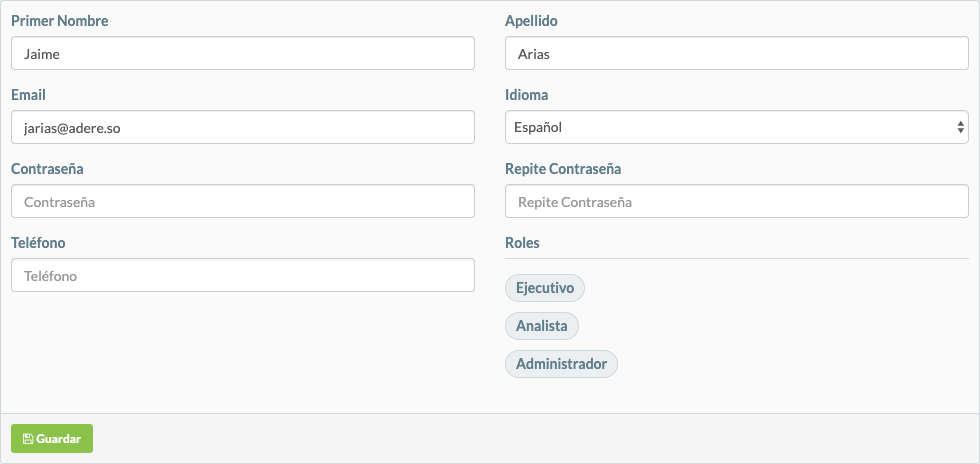Focus the Teléfono input field
The image size is (980, 464).
pyautogui.click(x=242, y=275)
